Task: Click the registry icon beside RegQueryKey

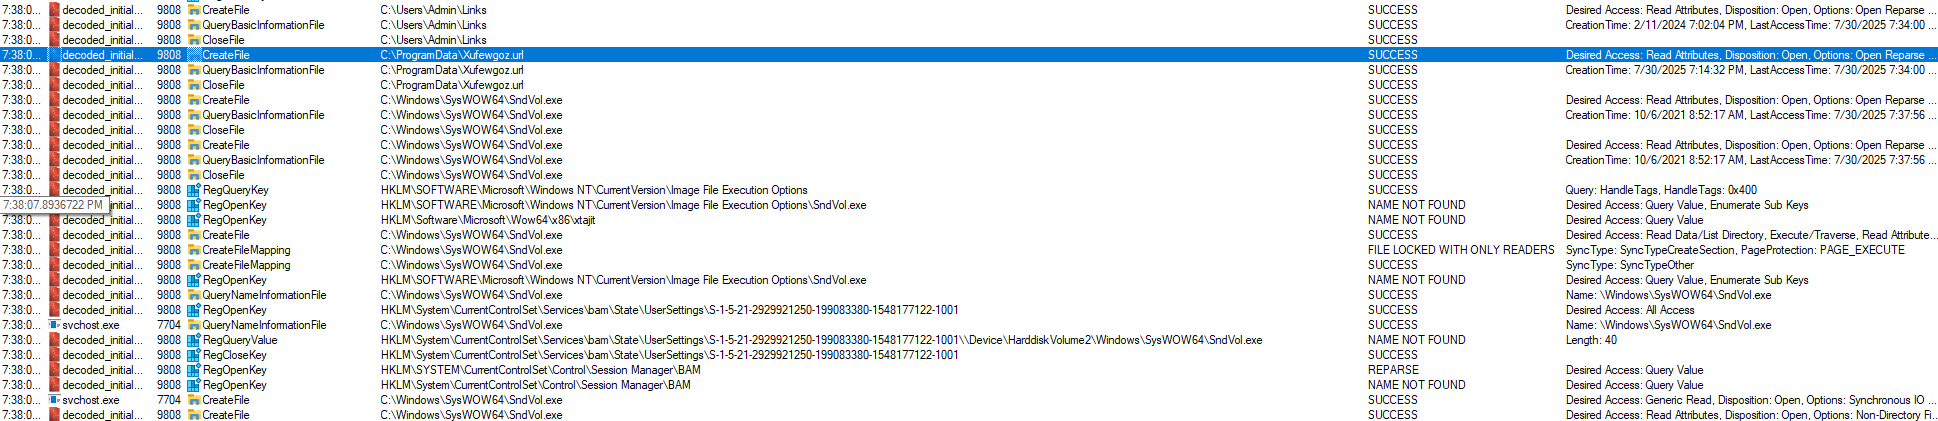Action: 194,190
